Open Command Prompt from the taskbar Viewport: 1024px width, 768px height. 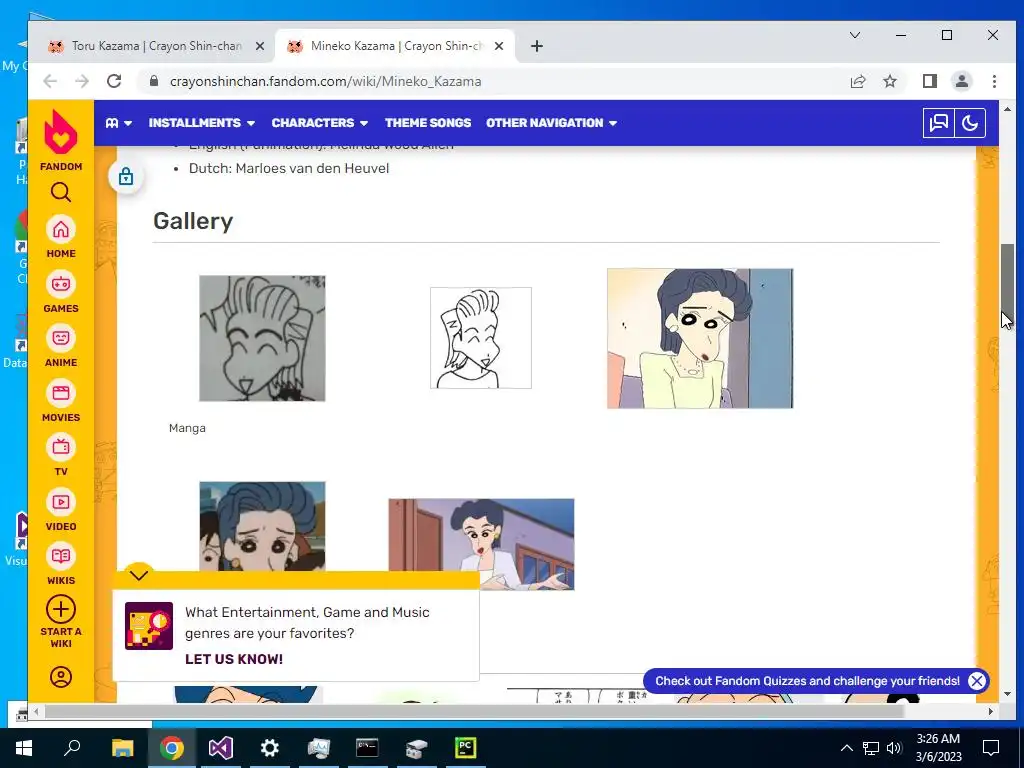click(x=367, y=748)
